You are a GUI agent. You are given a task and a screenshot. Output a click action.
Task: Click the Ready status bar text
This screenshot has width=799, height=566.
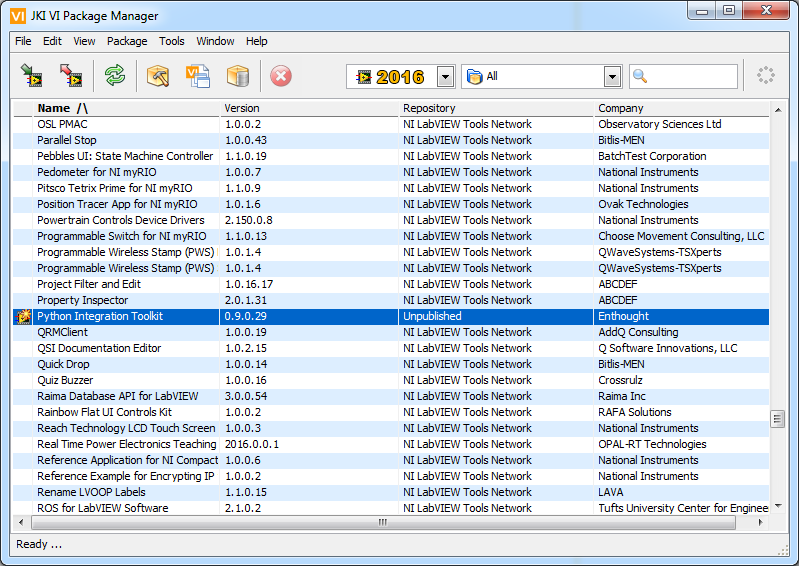point(39,544)
